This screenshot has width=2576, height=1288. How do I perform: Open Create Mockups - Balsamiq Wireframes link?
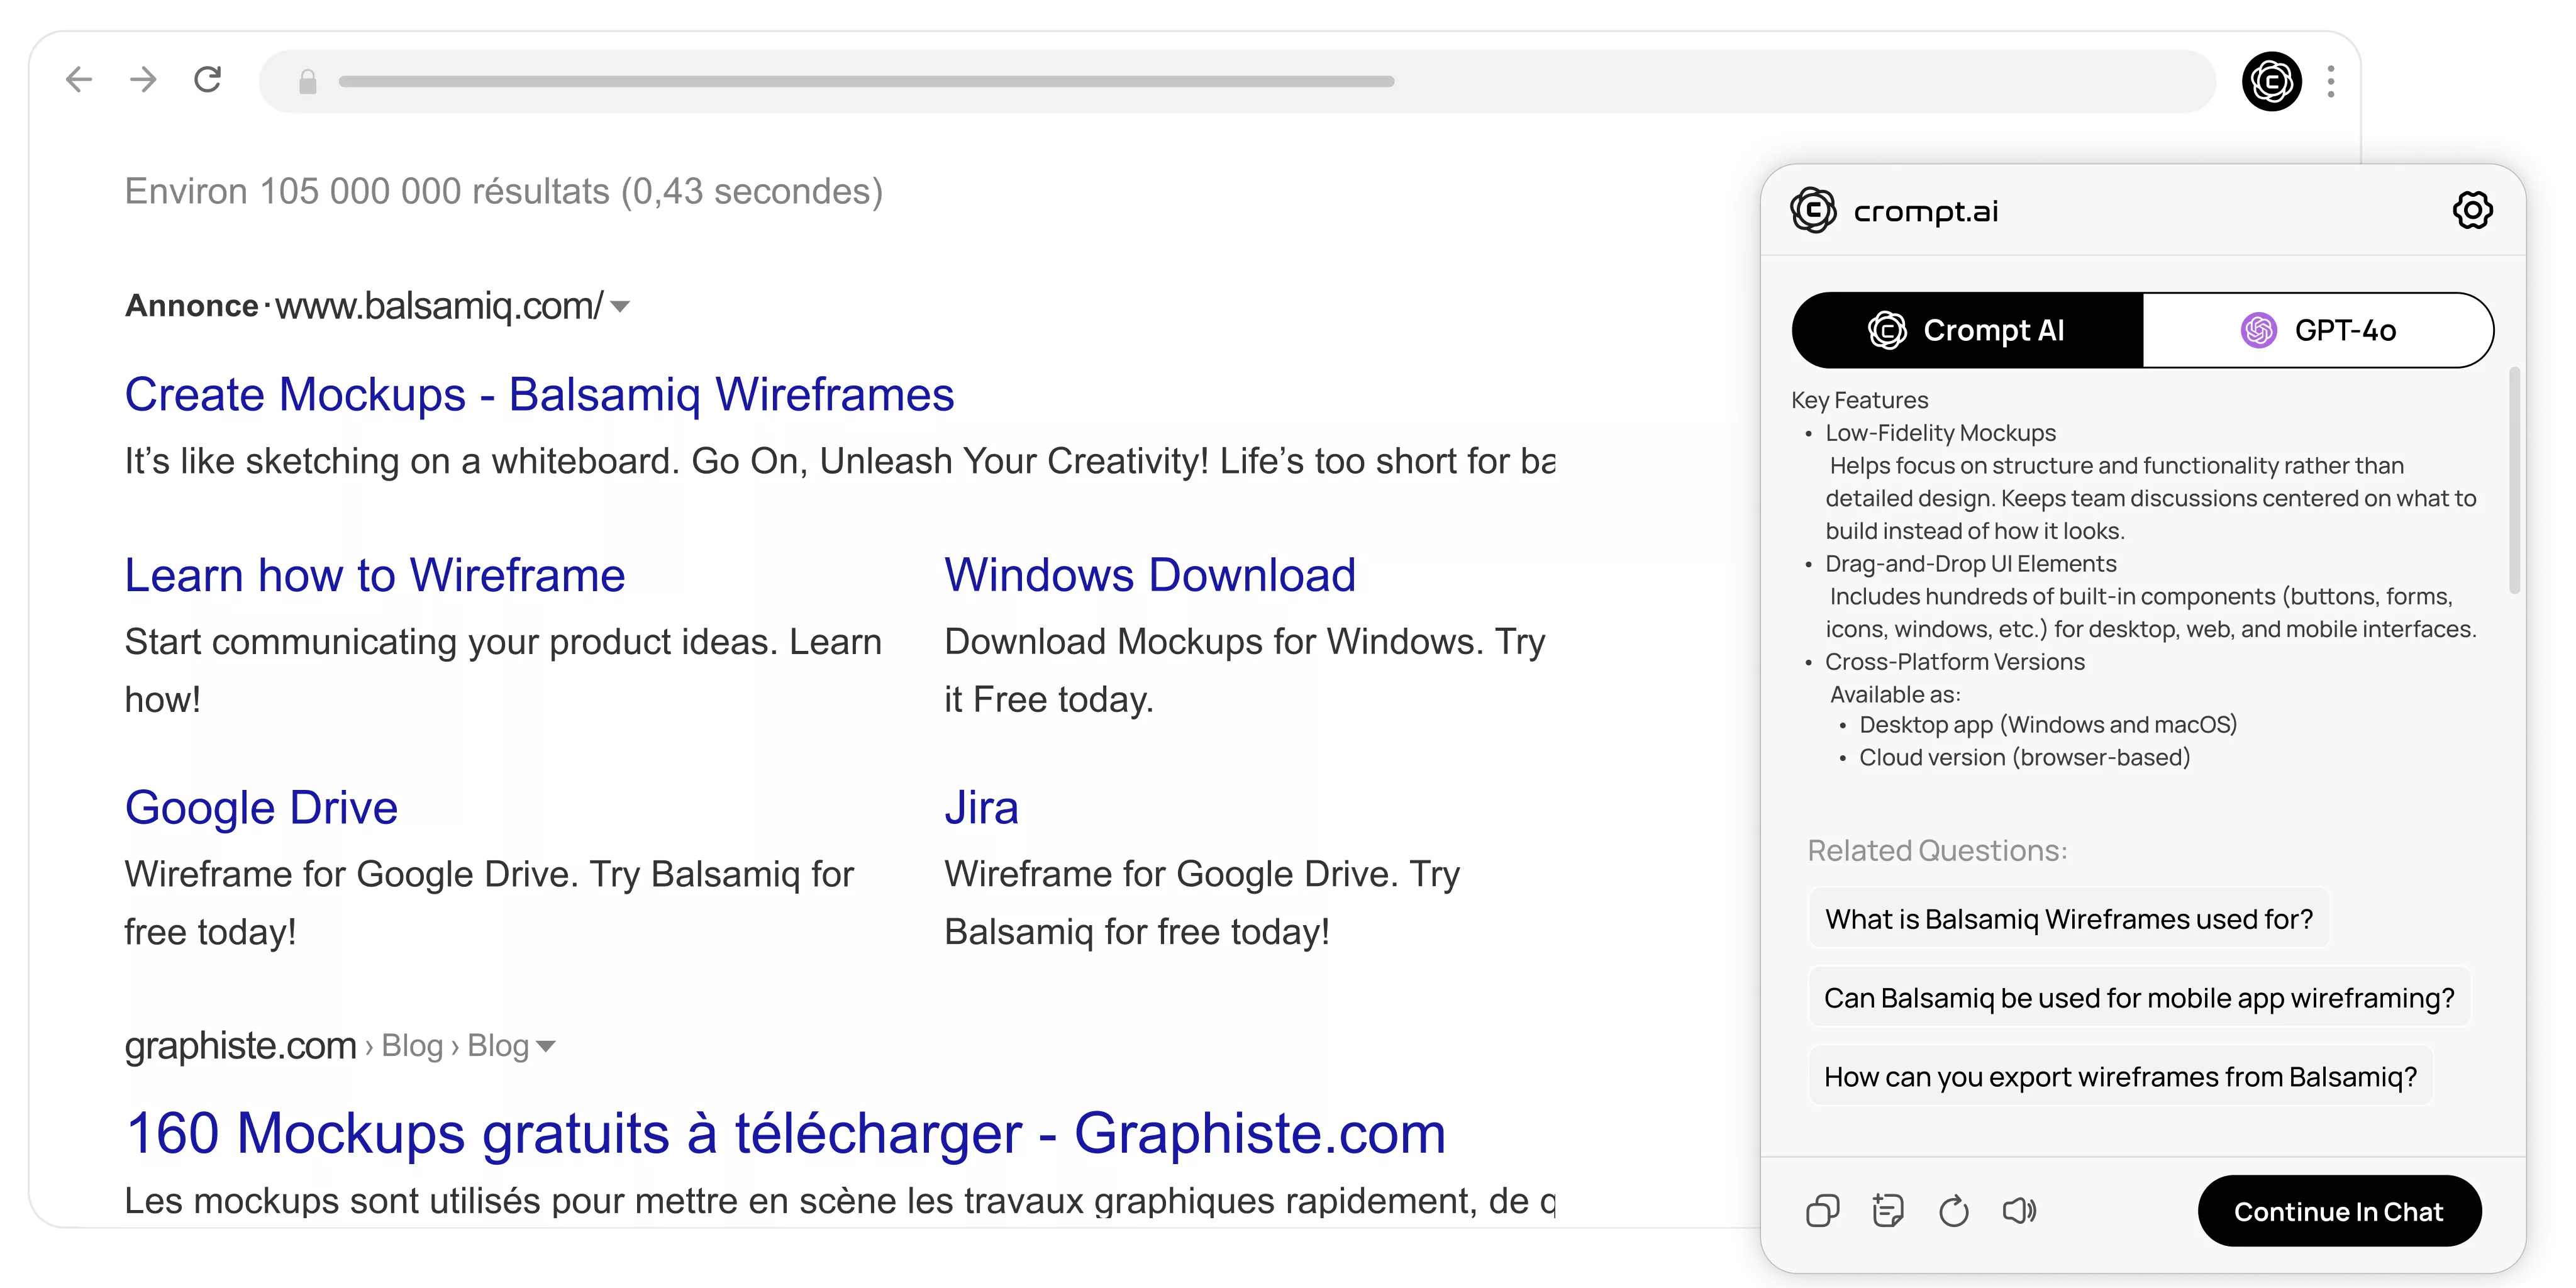tap(539, 395)
